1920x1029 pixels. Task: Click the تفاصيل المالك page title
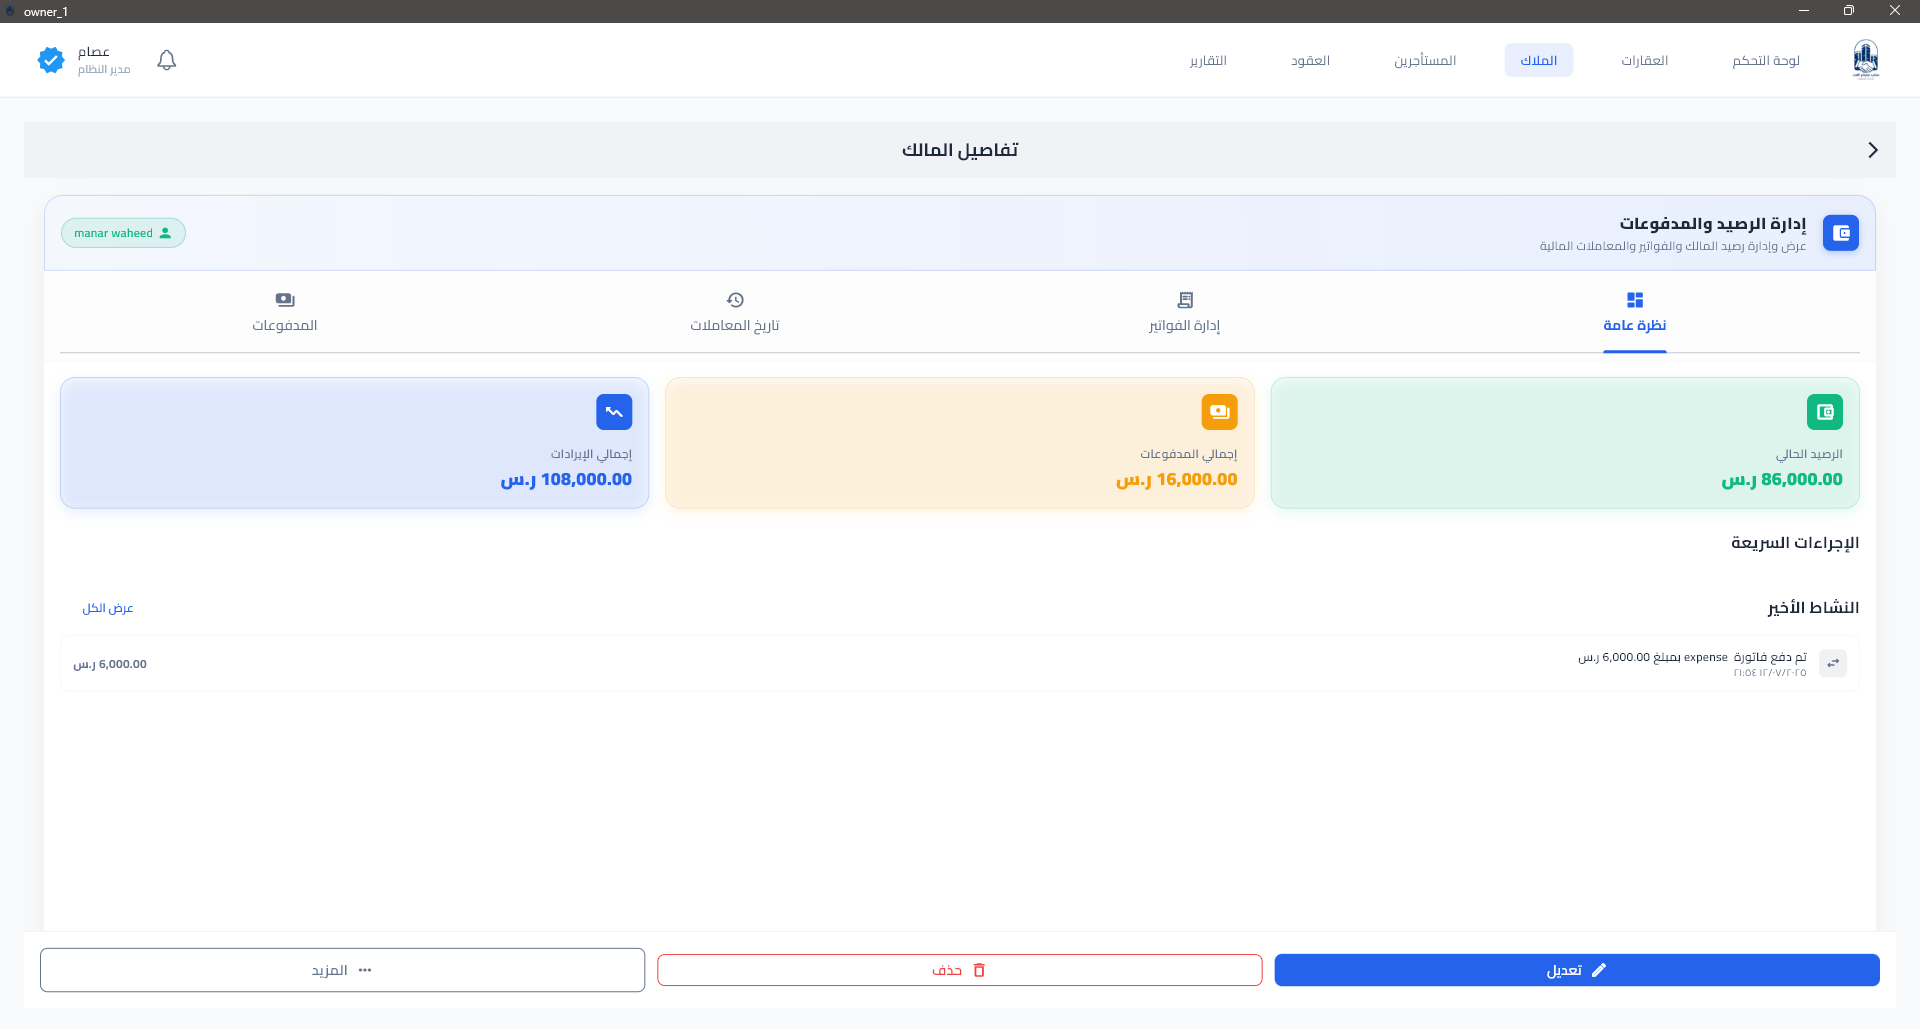pos(960,150)
